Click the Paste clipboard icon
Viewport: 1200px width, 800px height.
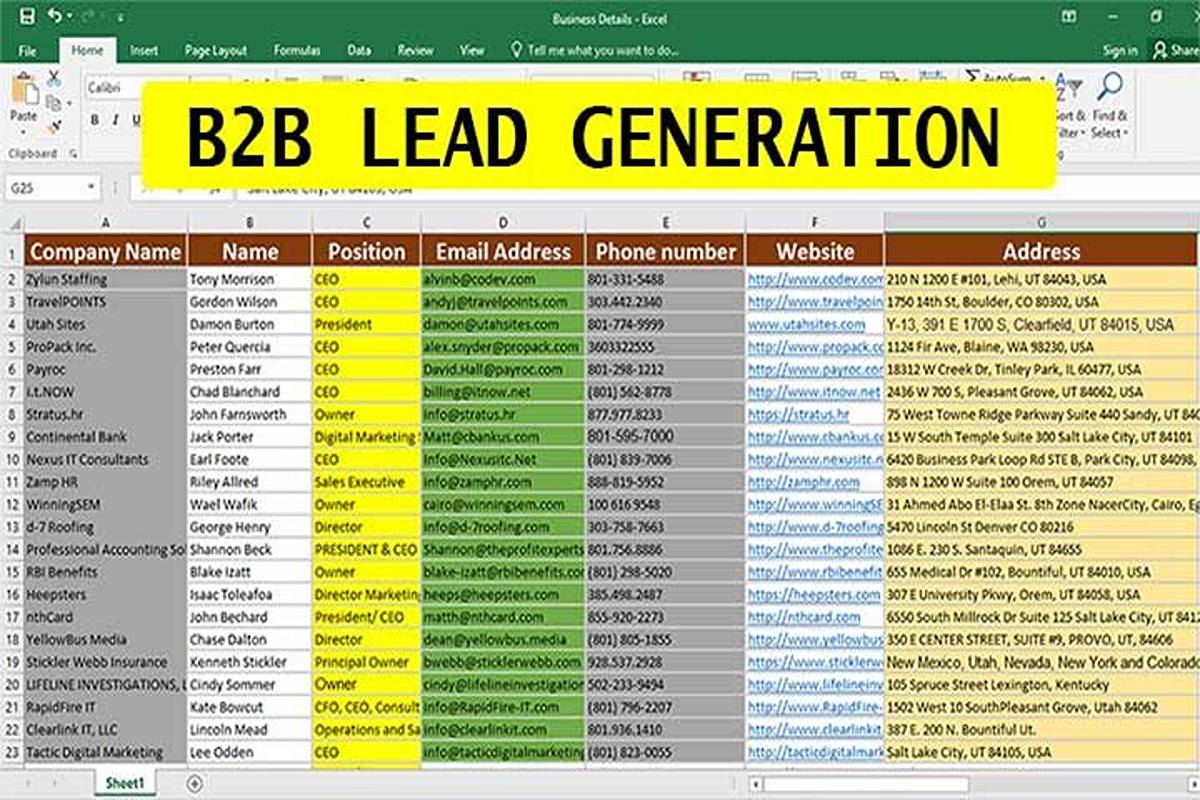click(24, 96)
